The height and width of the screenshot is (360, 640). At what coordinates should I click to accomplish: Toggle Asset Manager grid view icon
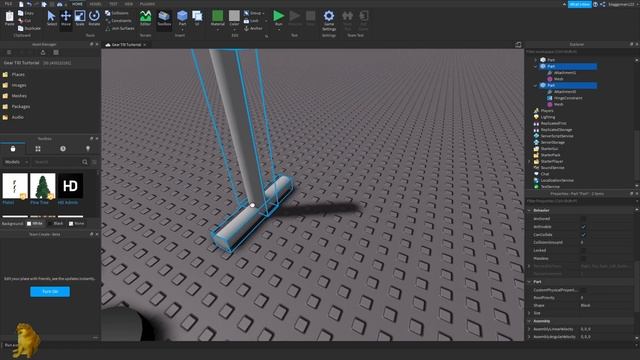pos(56,52)
